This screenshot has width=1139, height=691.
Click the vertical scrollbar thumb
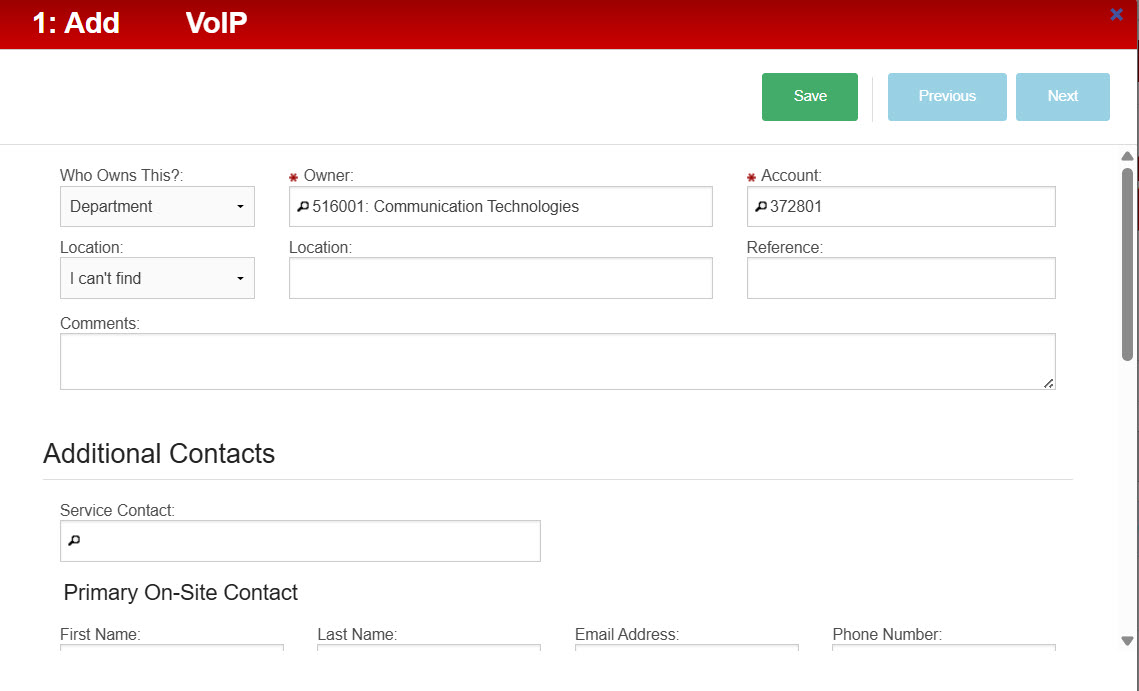[x=1127, y=262]
